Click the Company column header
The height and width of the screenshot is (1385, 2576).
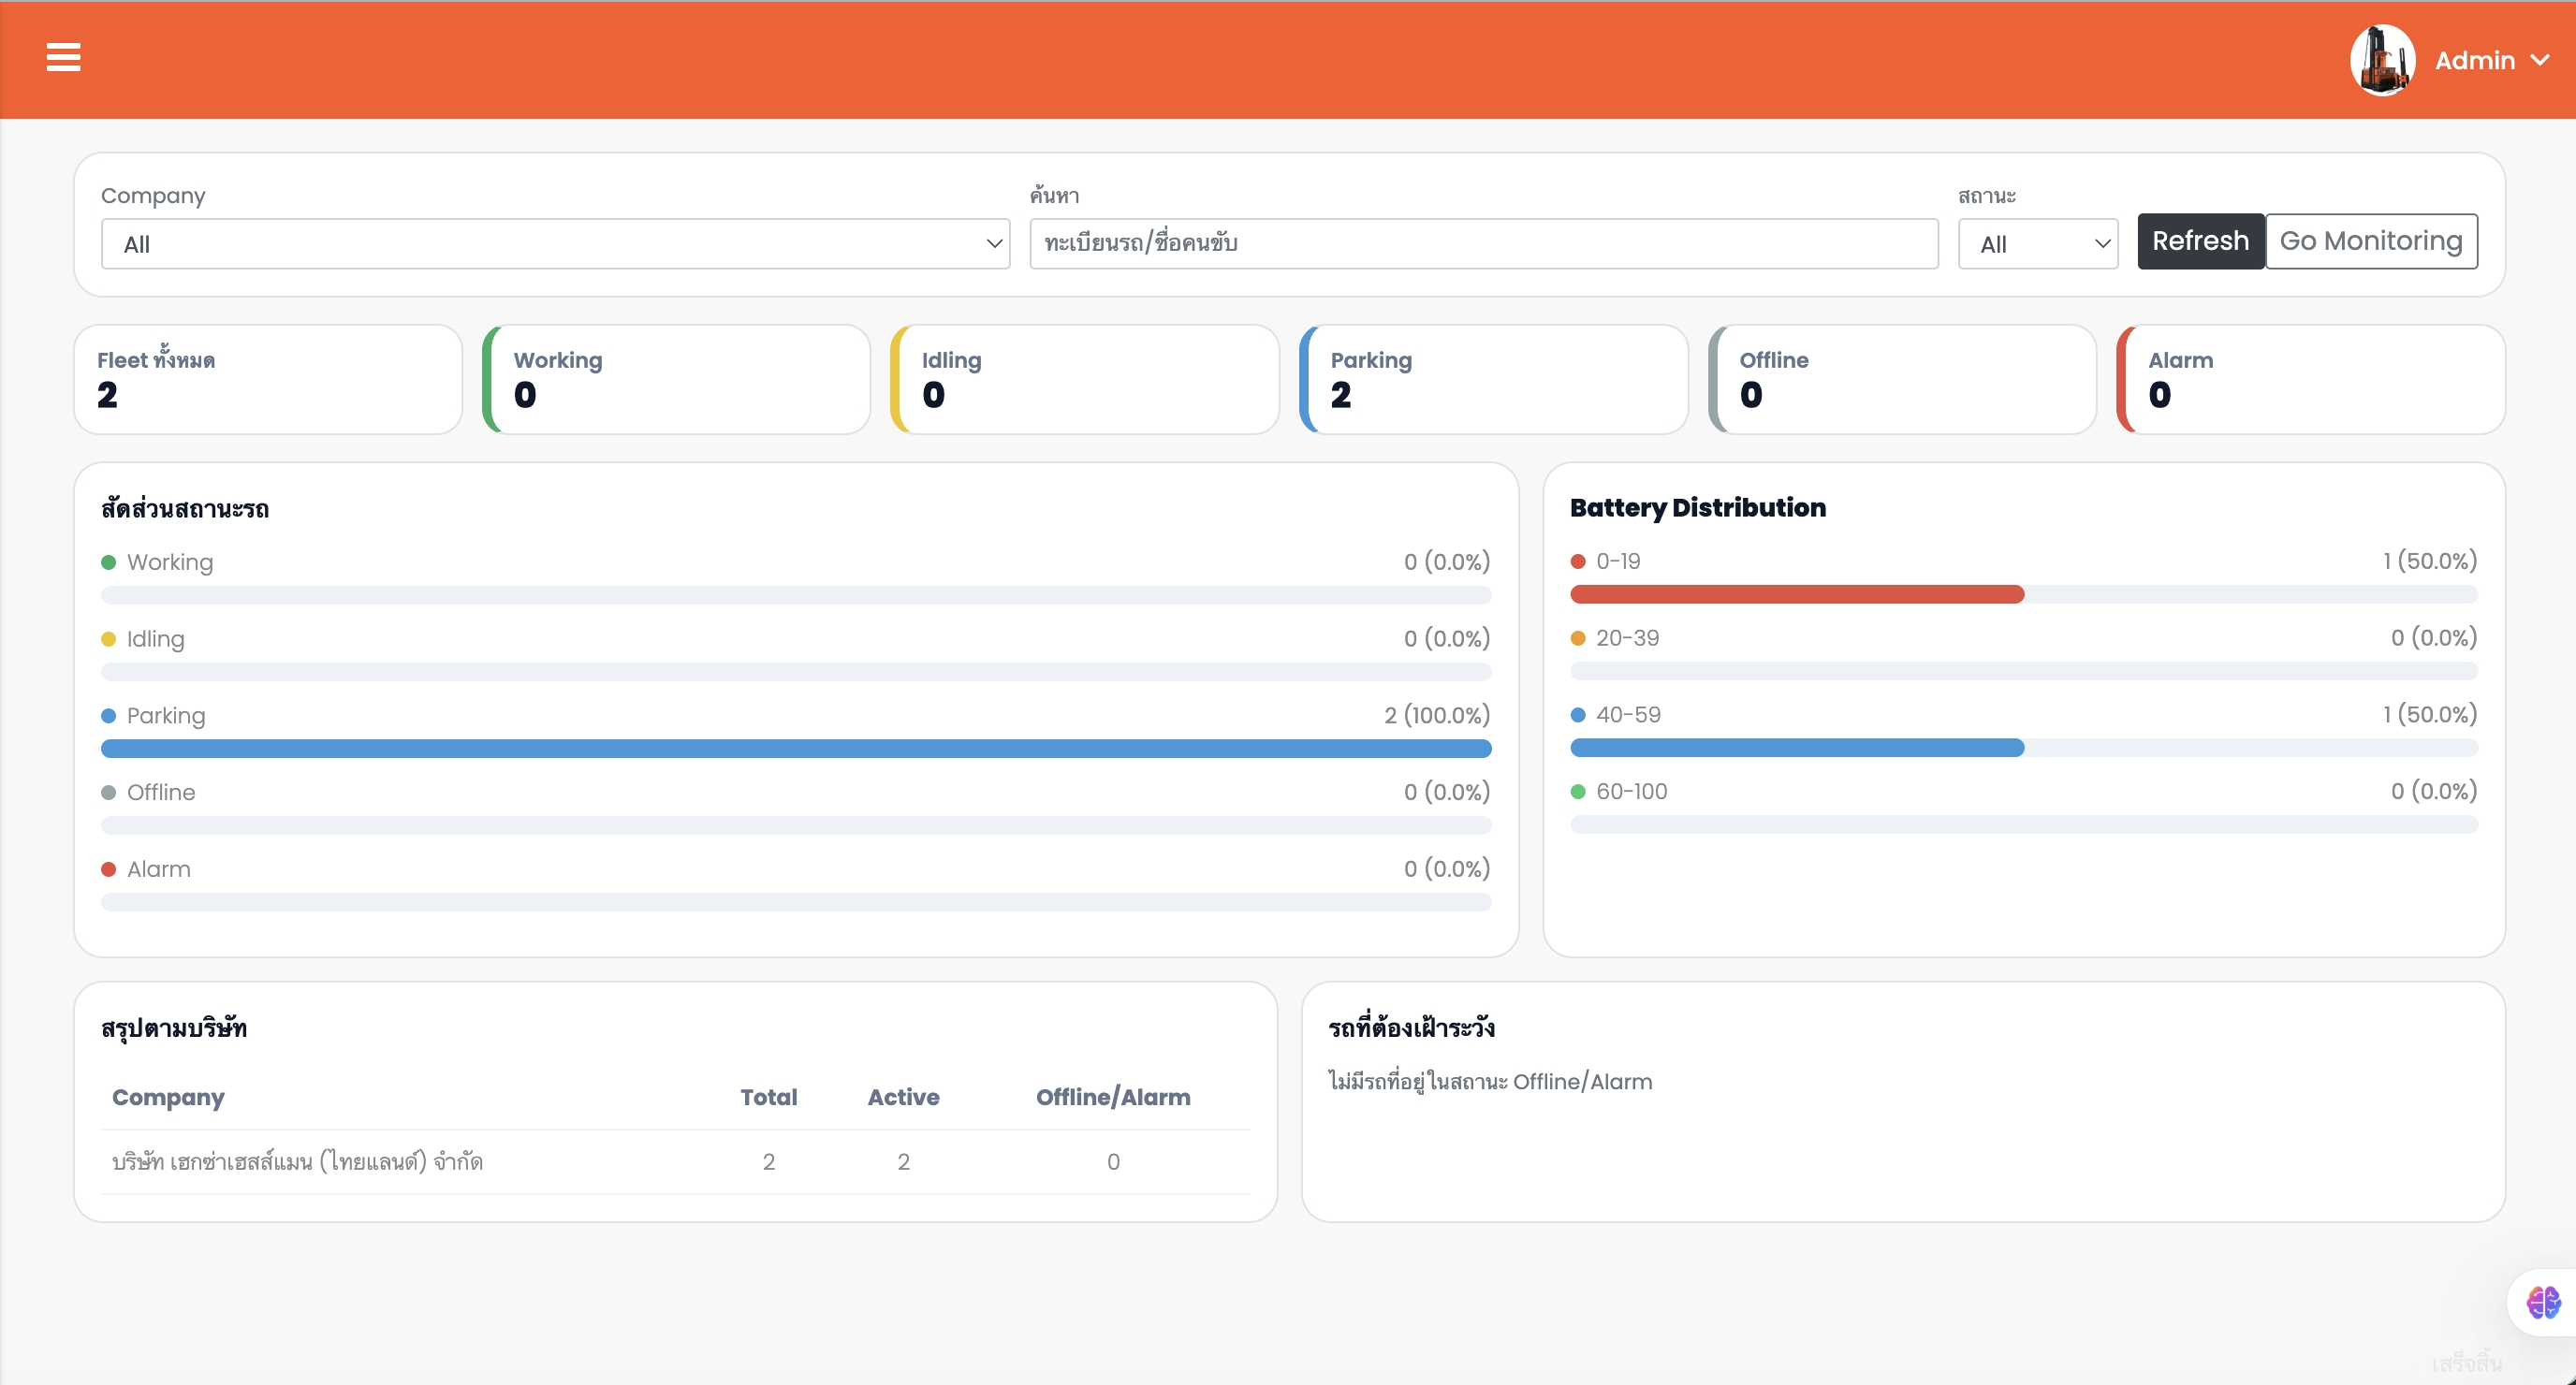point(168,1097)
